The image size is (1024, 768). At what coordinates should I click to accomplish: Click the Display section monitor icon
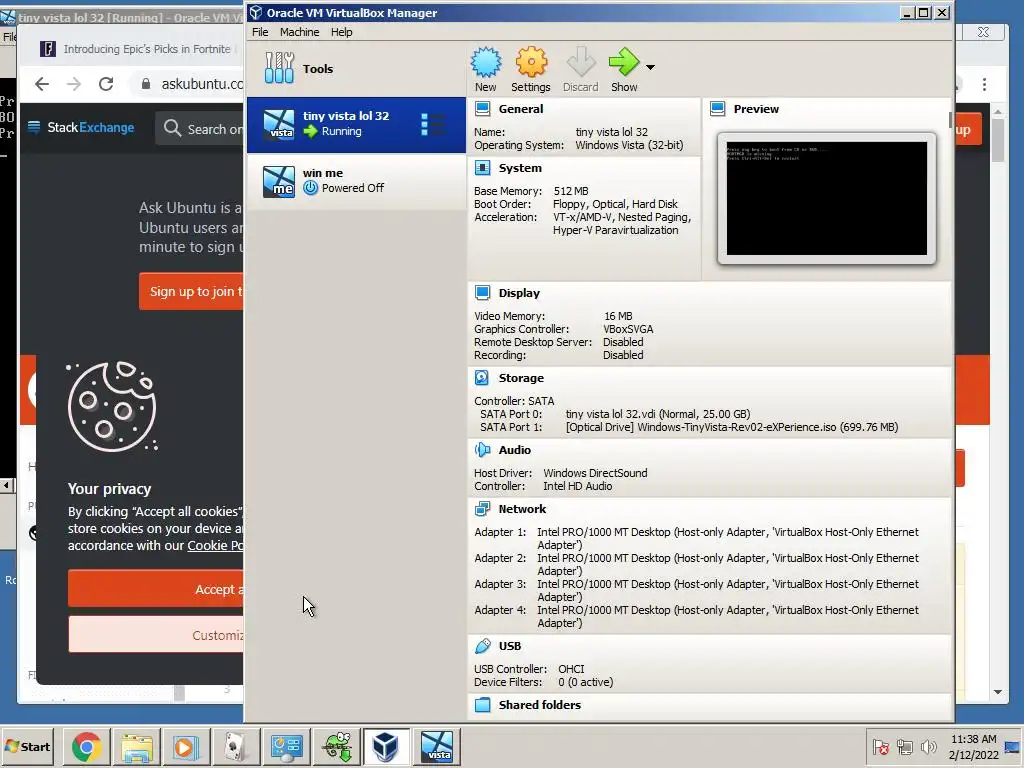pos(483,293)
